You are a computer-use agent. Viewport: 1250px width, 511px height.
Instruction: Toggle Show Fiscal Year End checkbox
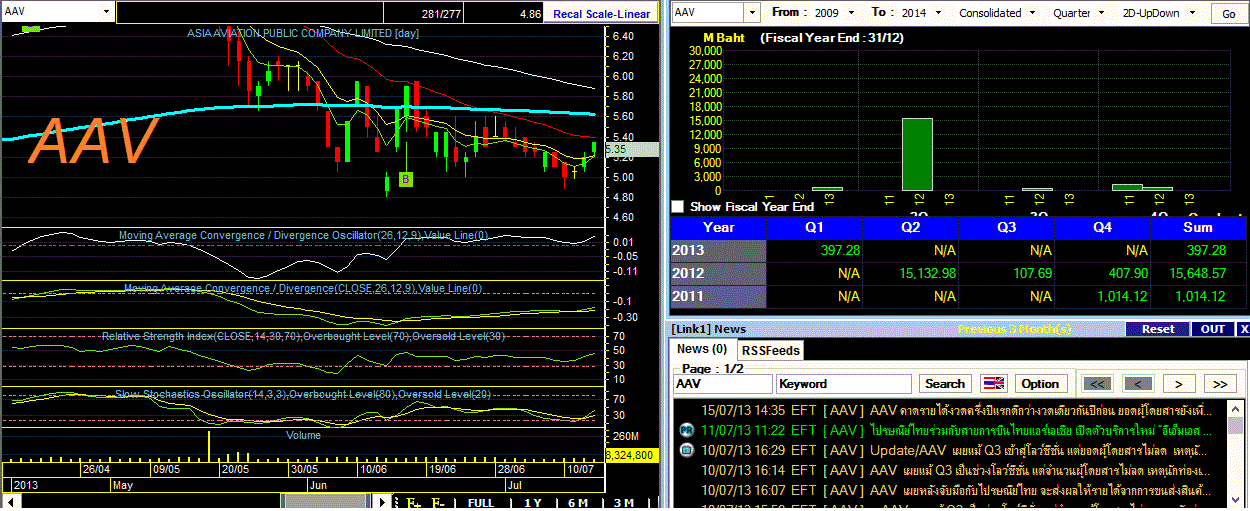679,207
